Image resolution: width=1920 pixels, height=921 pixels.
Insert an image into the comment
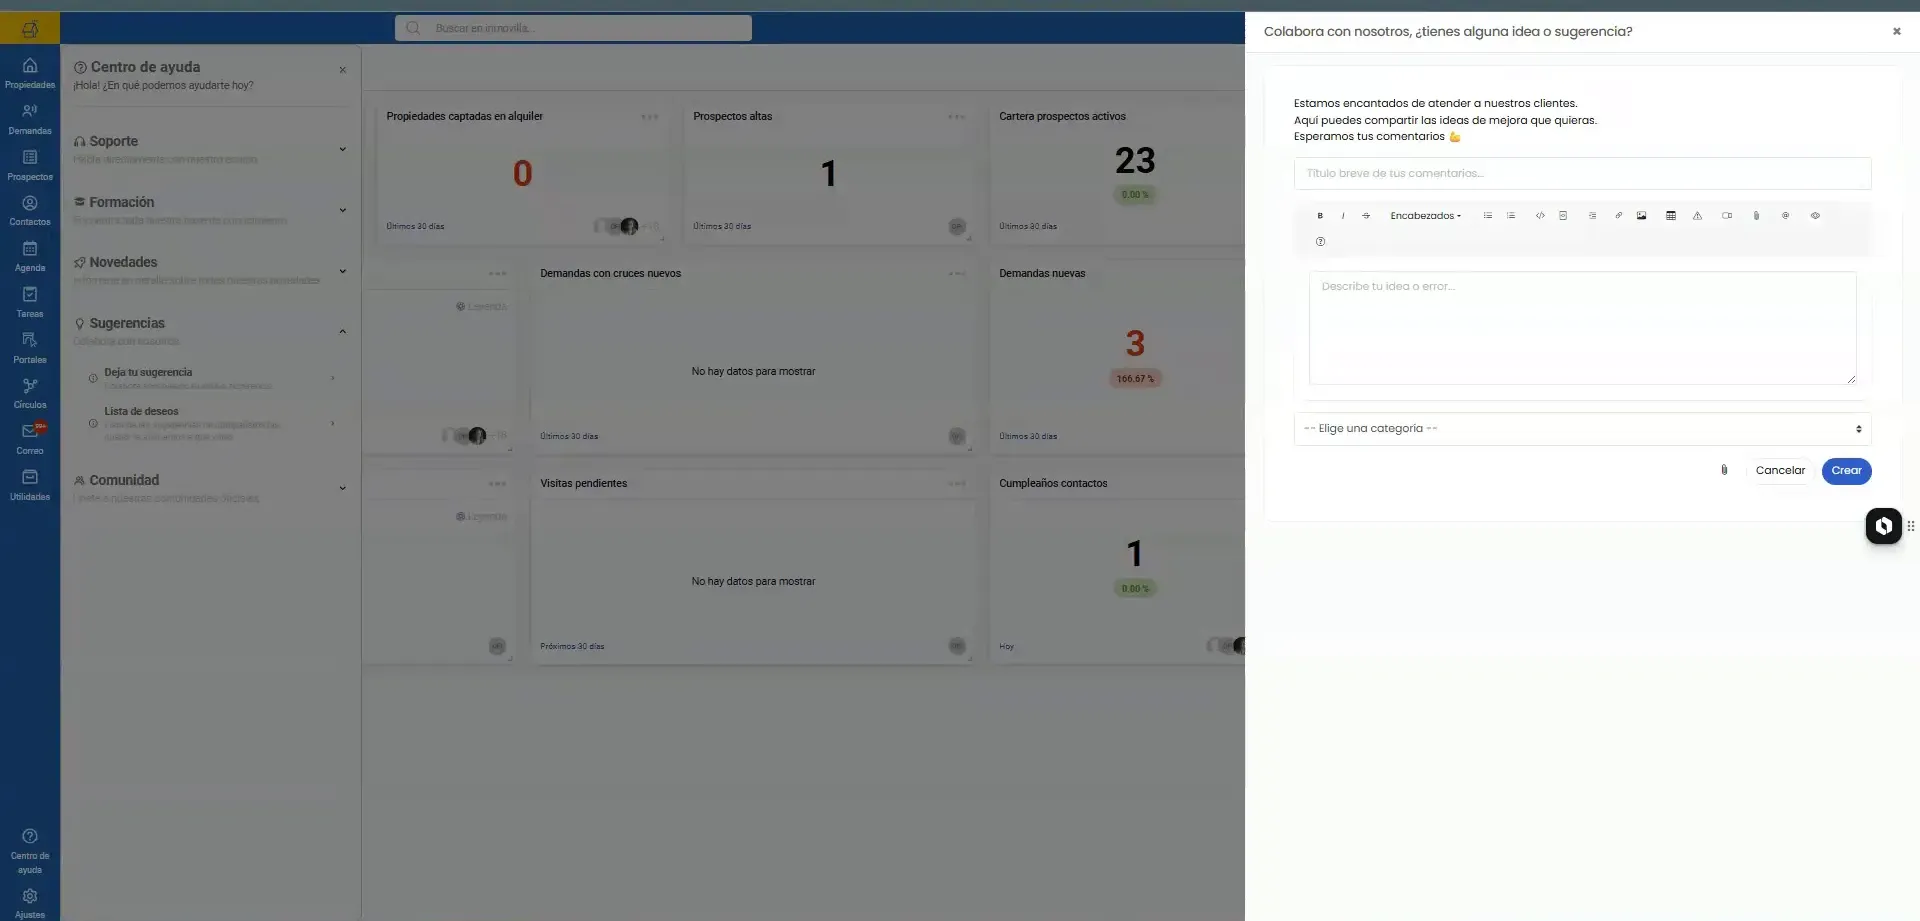click(1642, 216)
